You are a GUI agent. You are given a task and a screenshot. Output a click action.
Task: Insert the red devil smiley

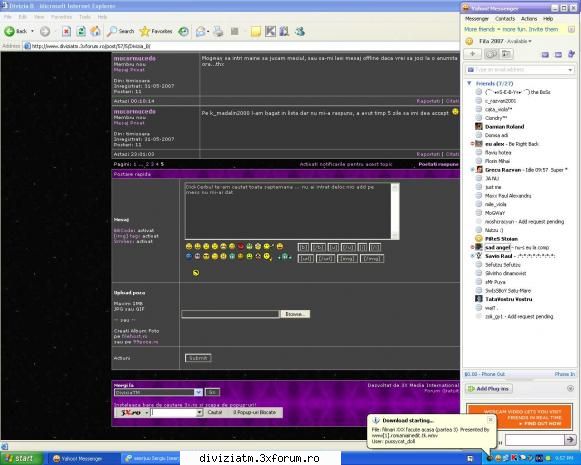[x=241, y=246]
